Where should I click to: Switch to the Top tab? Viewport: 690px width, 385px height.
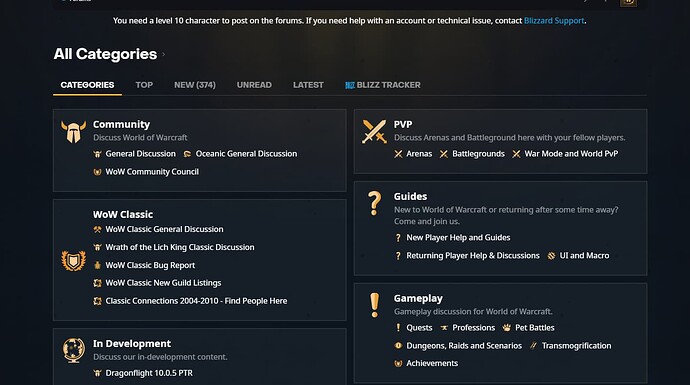point(144,85)
